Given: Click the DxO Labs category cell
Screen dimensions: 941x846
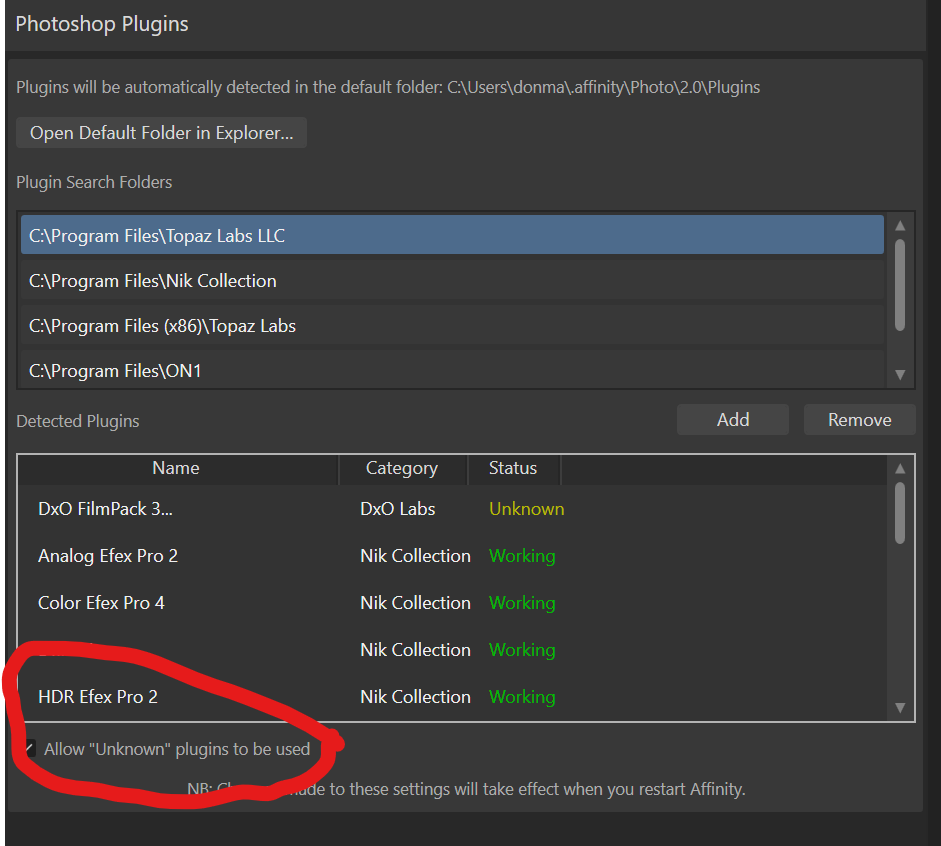Looking at the screenshot, I should 397,509.
